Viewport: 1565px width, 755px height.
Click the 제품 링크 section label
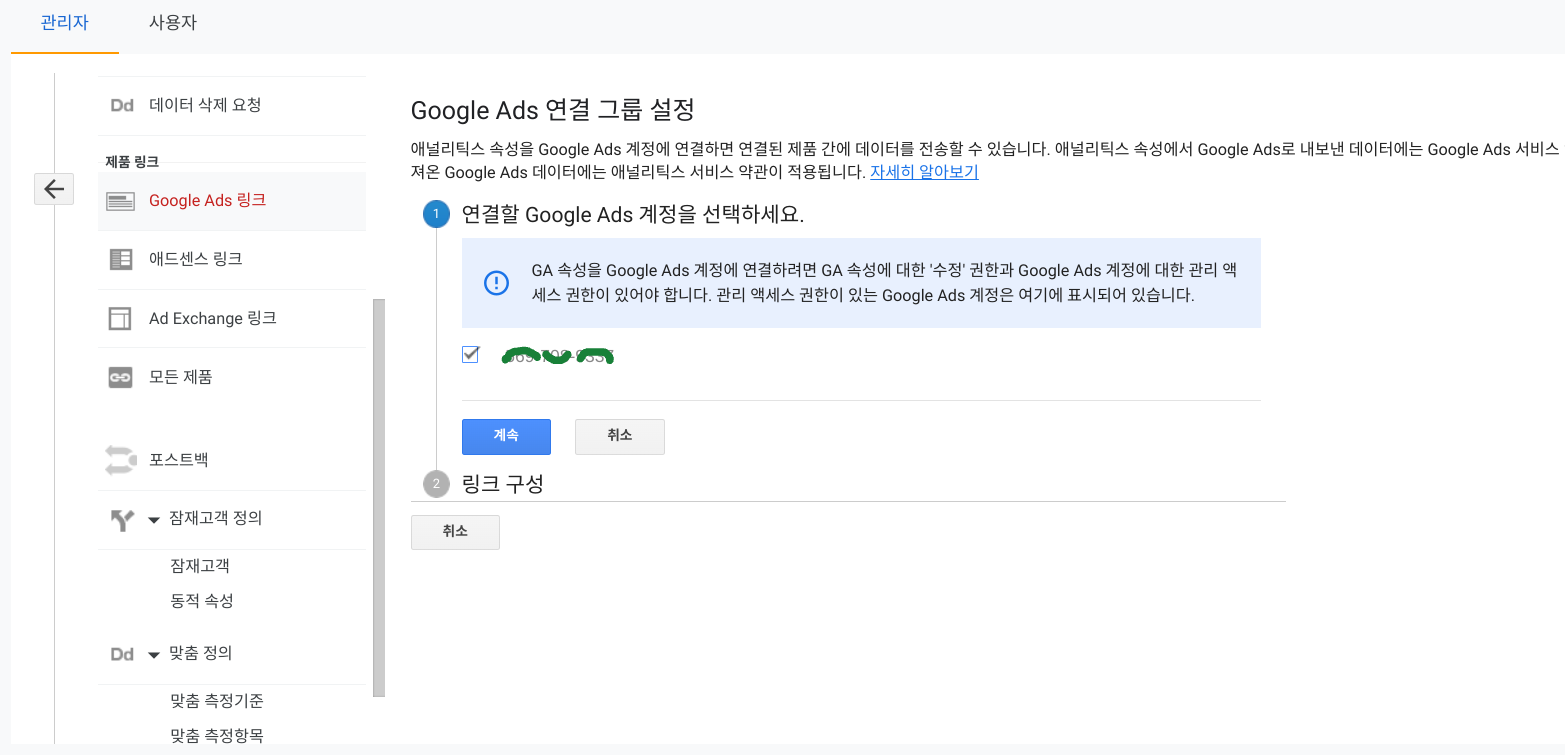pyautogui.click(x=132, y=161)
